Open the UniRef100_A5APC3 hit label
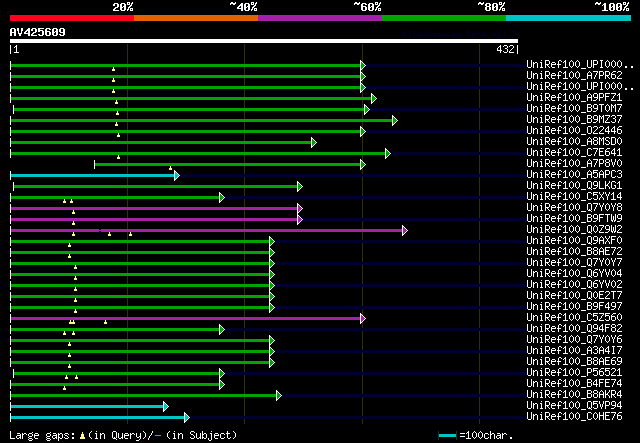Image resolution: width=640 pixels, height=443 pixels. pos(574,175)
